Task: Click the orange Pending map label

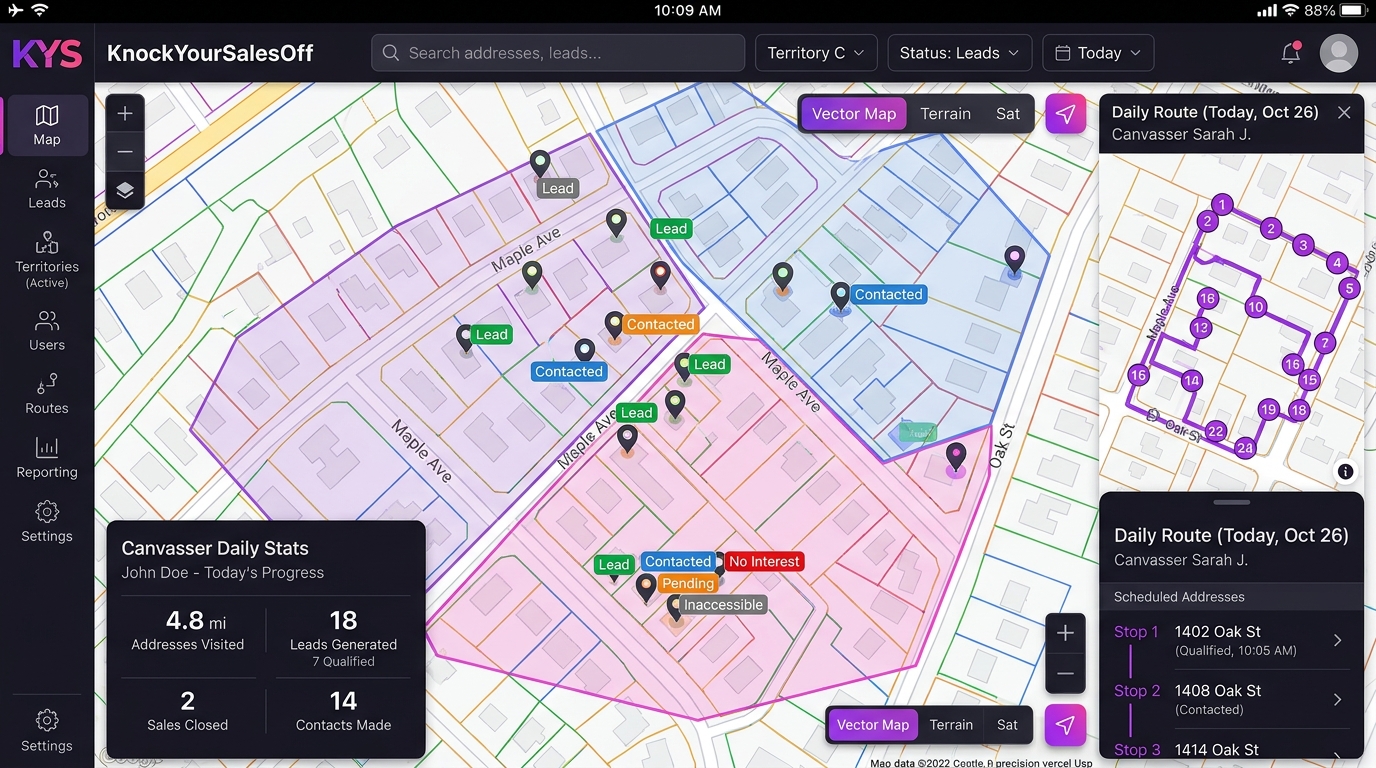Action: [688, 583]
